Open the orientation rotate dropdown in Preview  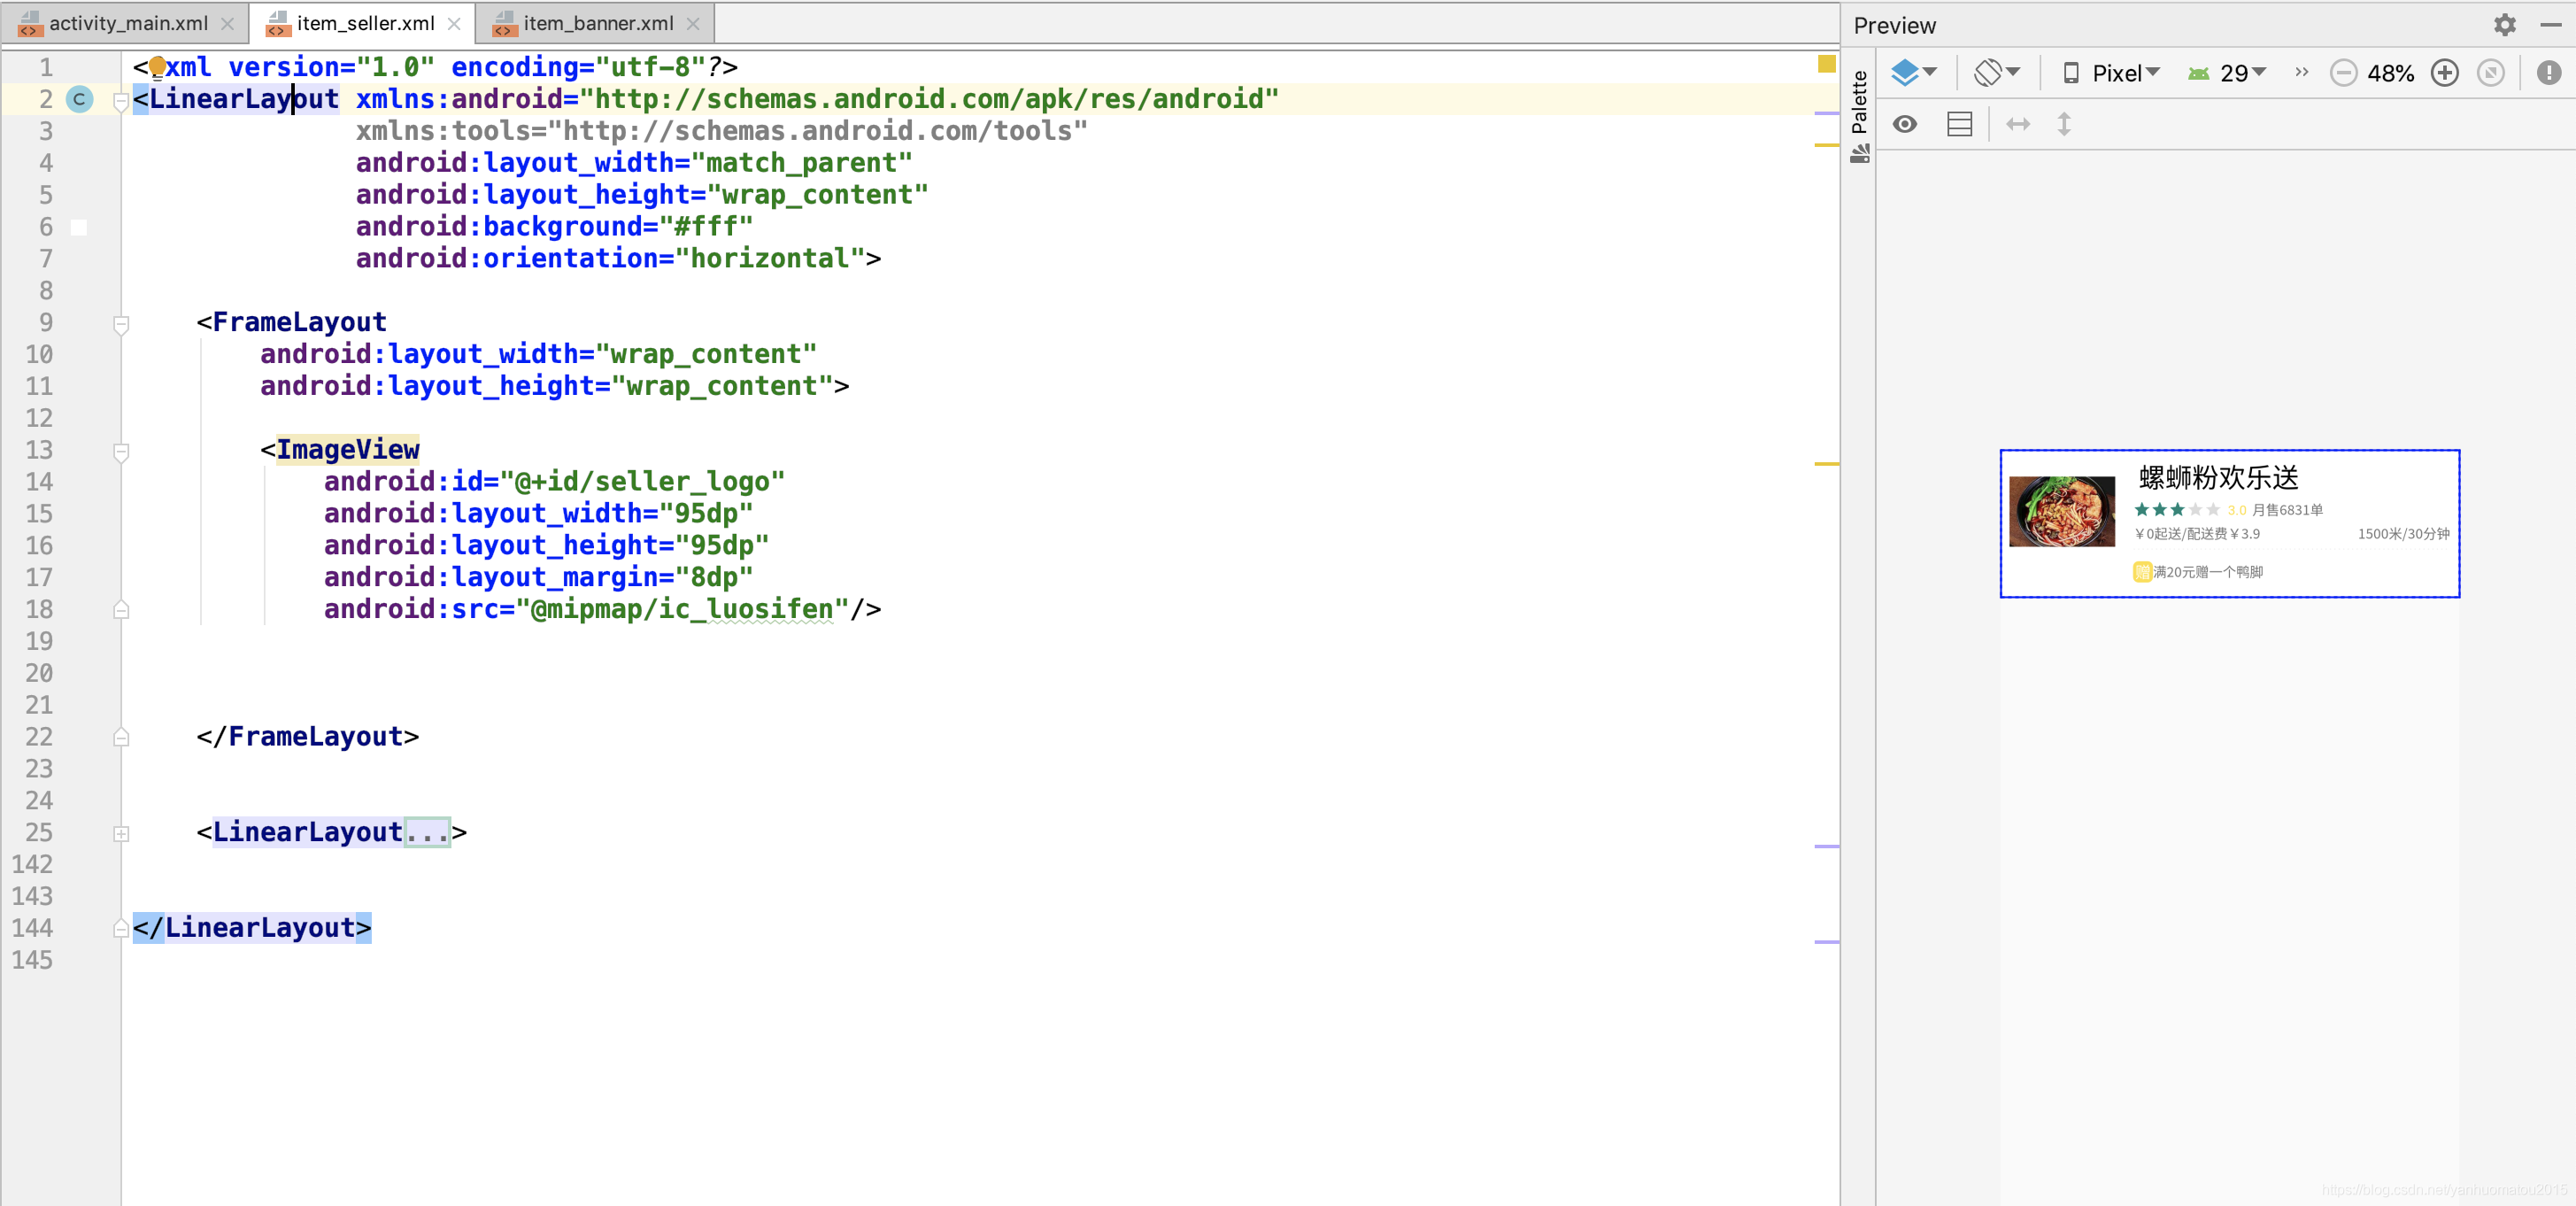click(1997, 72)
